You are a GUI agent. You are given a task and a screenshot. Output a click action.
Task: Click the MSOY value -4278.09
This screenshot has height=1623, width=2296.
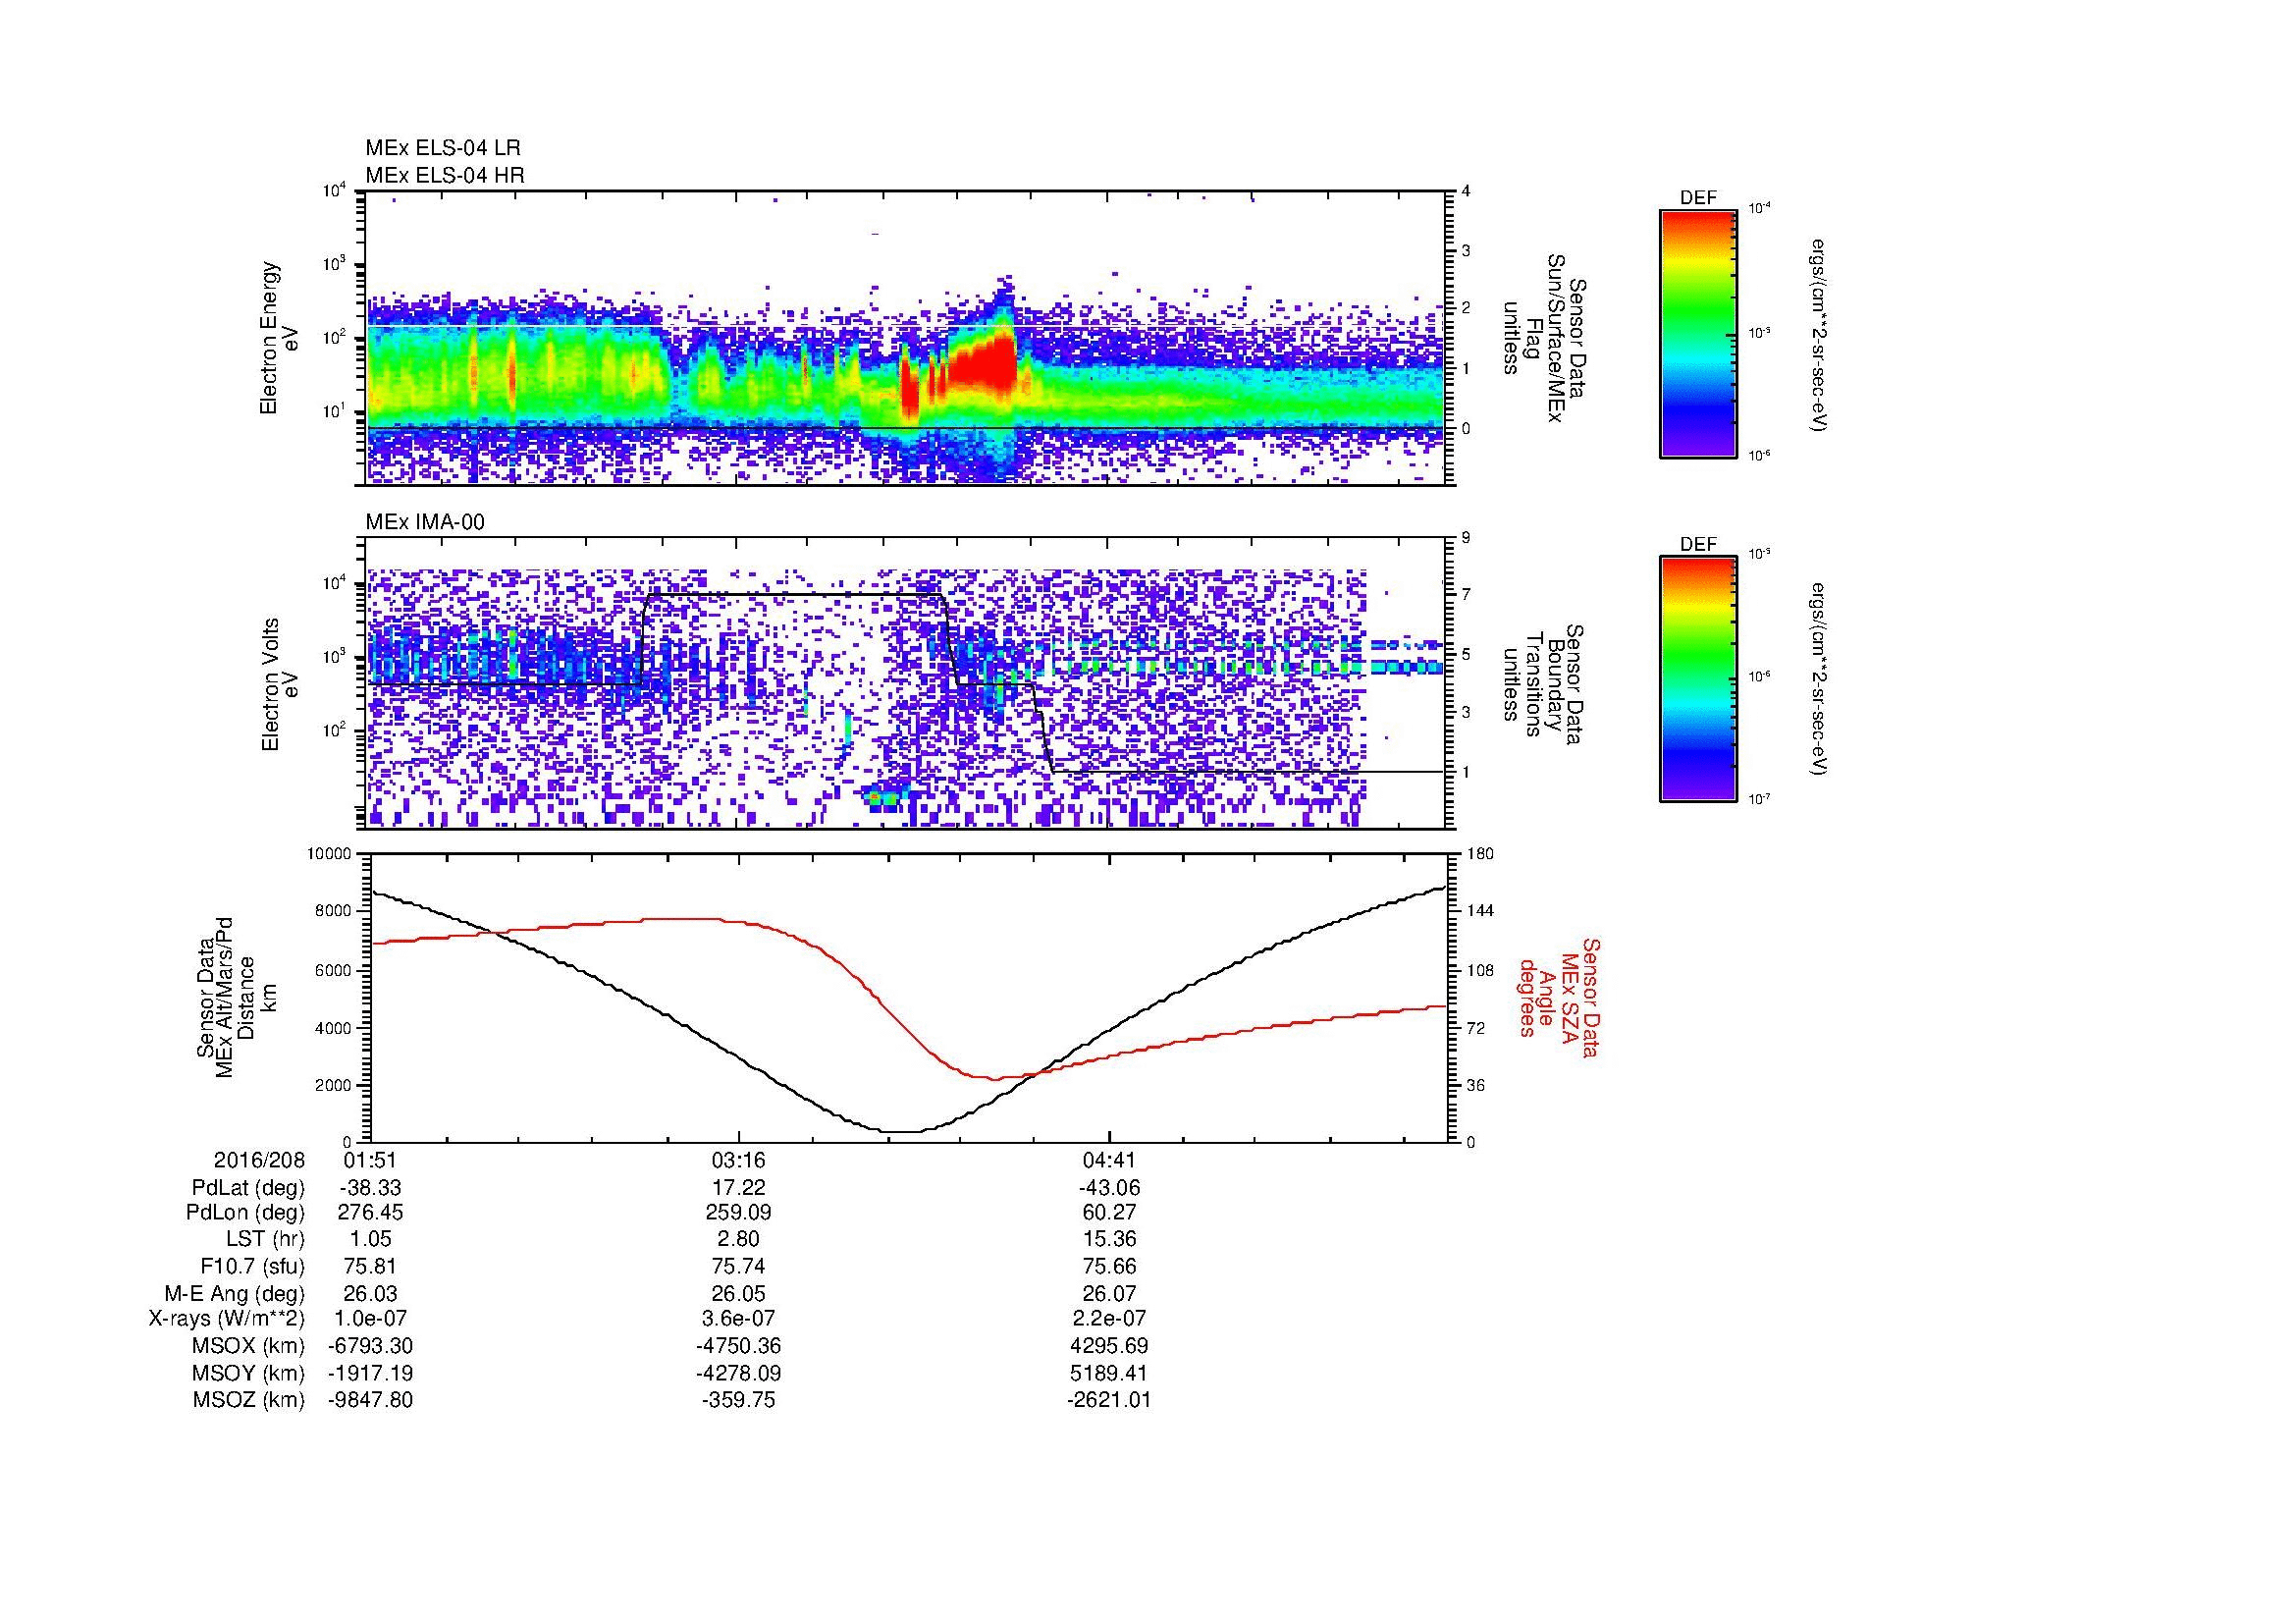739,1373
